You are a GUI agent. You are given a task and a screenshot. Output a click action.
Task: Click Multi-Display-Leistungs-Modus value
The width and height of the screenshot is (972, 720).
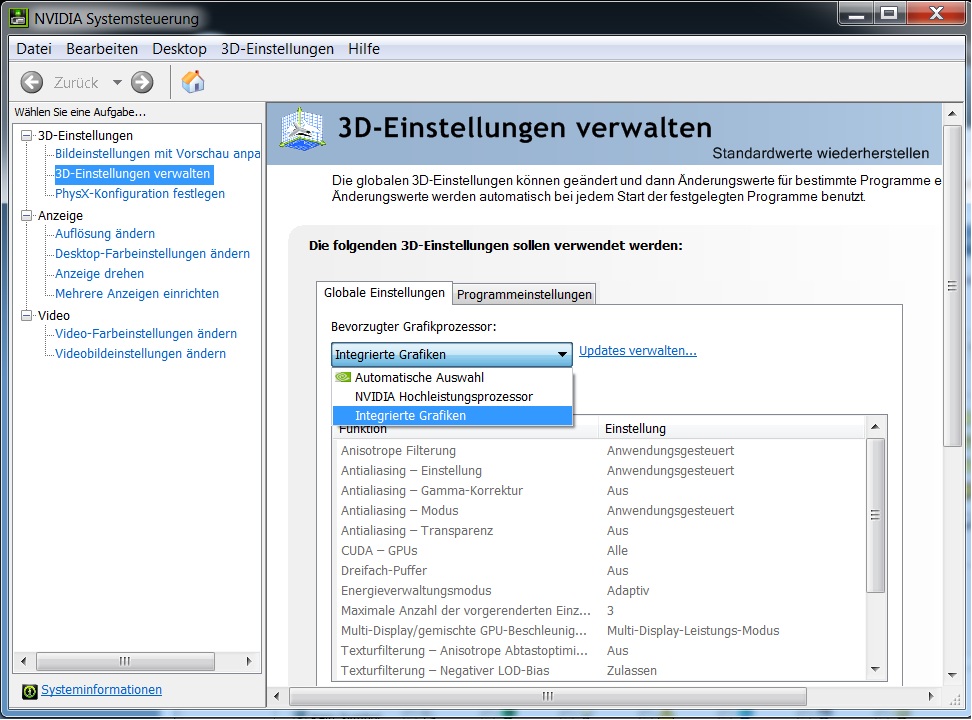click(693, 631)
